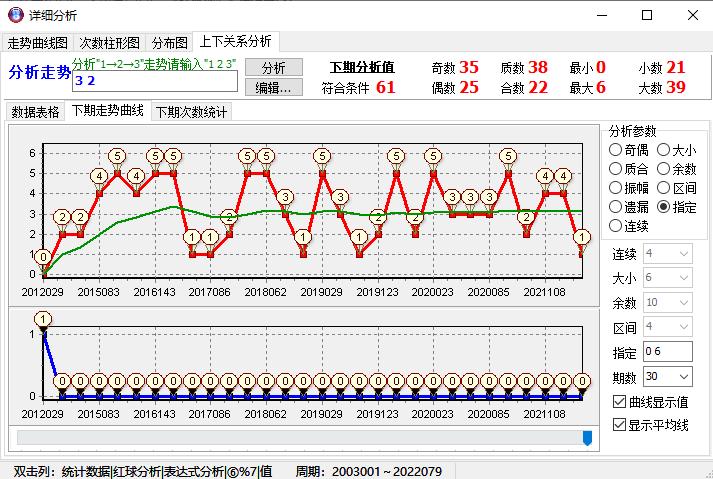The width and height of the screenshot is (713, 479).
Task: Click the 质数 value 38
Action: click(x=538, y=67)
